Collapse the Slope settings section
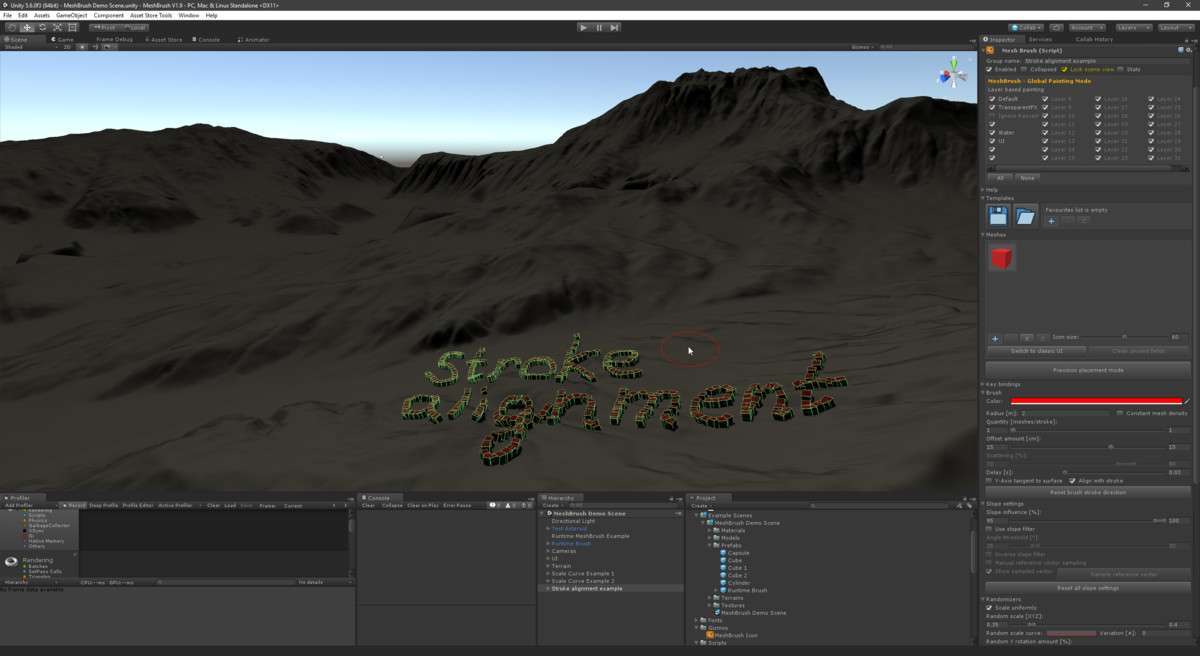The image size is (1200, 656). [1003, 504]
